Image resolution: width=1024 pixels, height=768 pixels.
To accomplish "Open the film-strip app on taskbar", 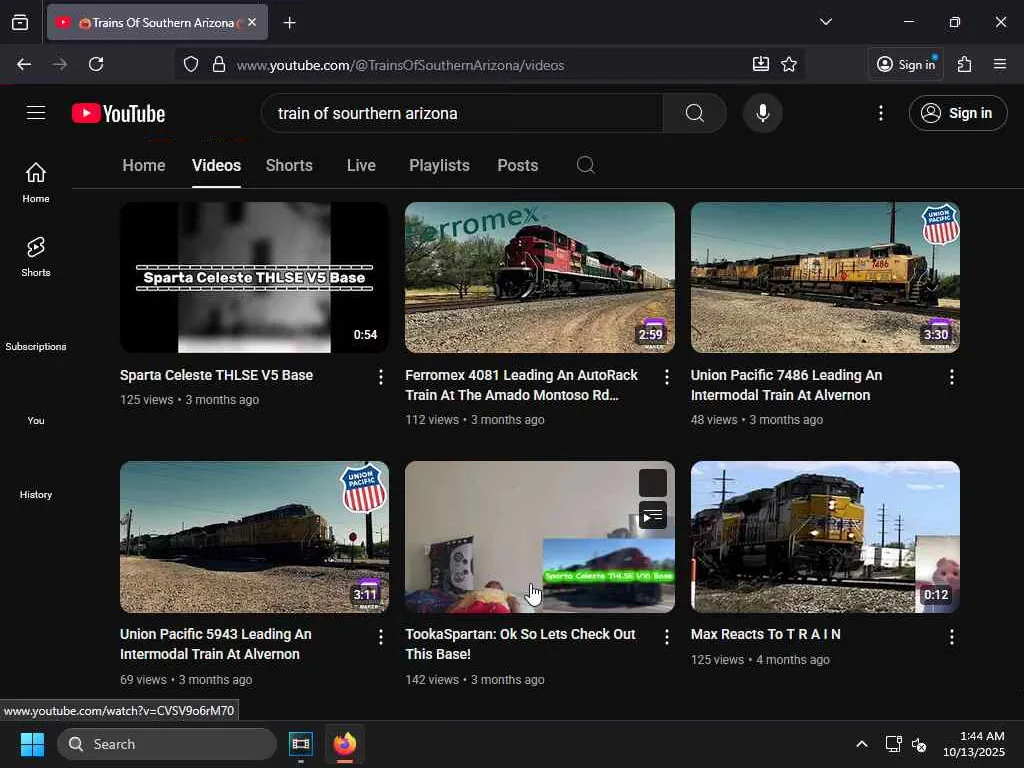I will [300, 744].
